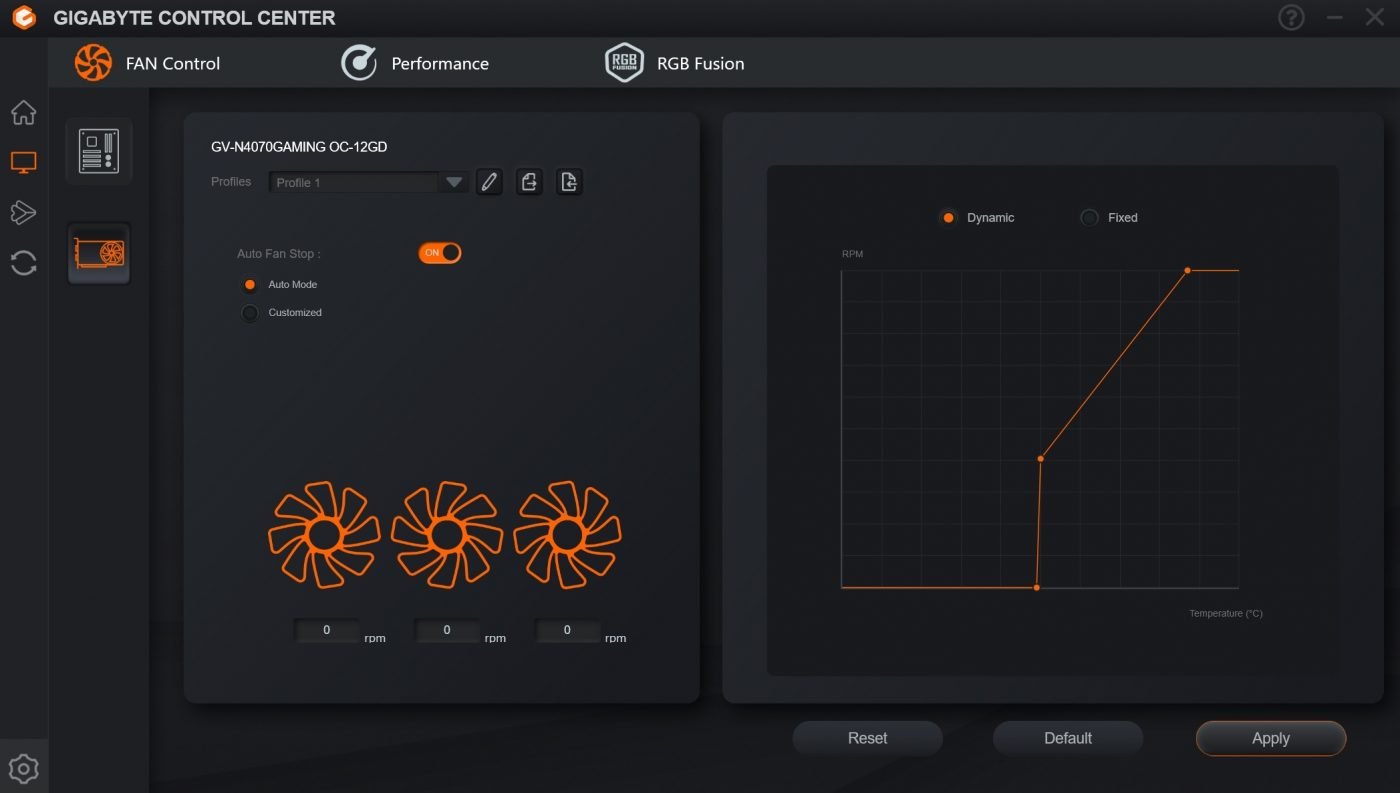This screenshot has height=793, width=1400.
Task: Minimize the Gigabyte Control Center window
Action: tap(1334, 18)
